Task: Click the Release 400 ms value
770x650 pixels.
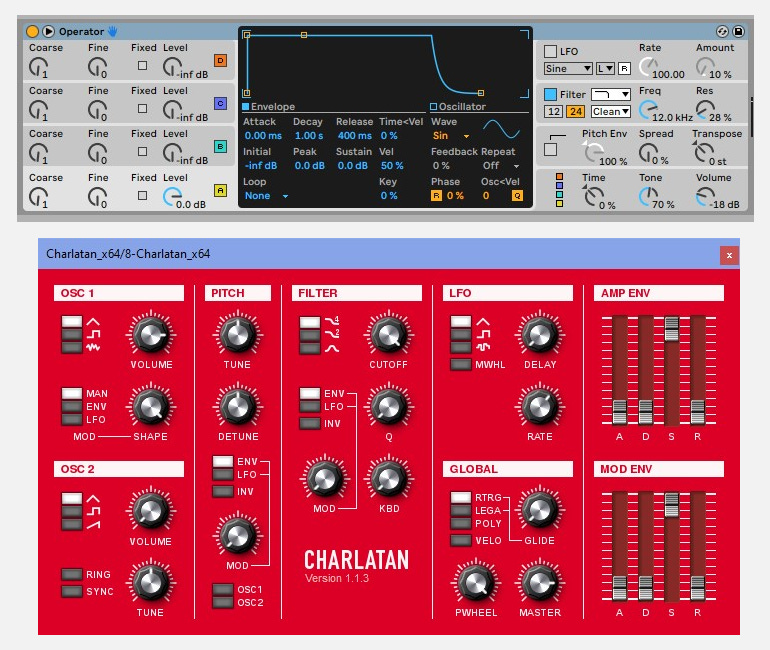Action: click(x=355, y=136)
